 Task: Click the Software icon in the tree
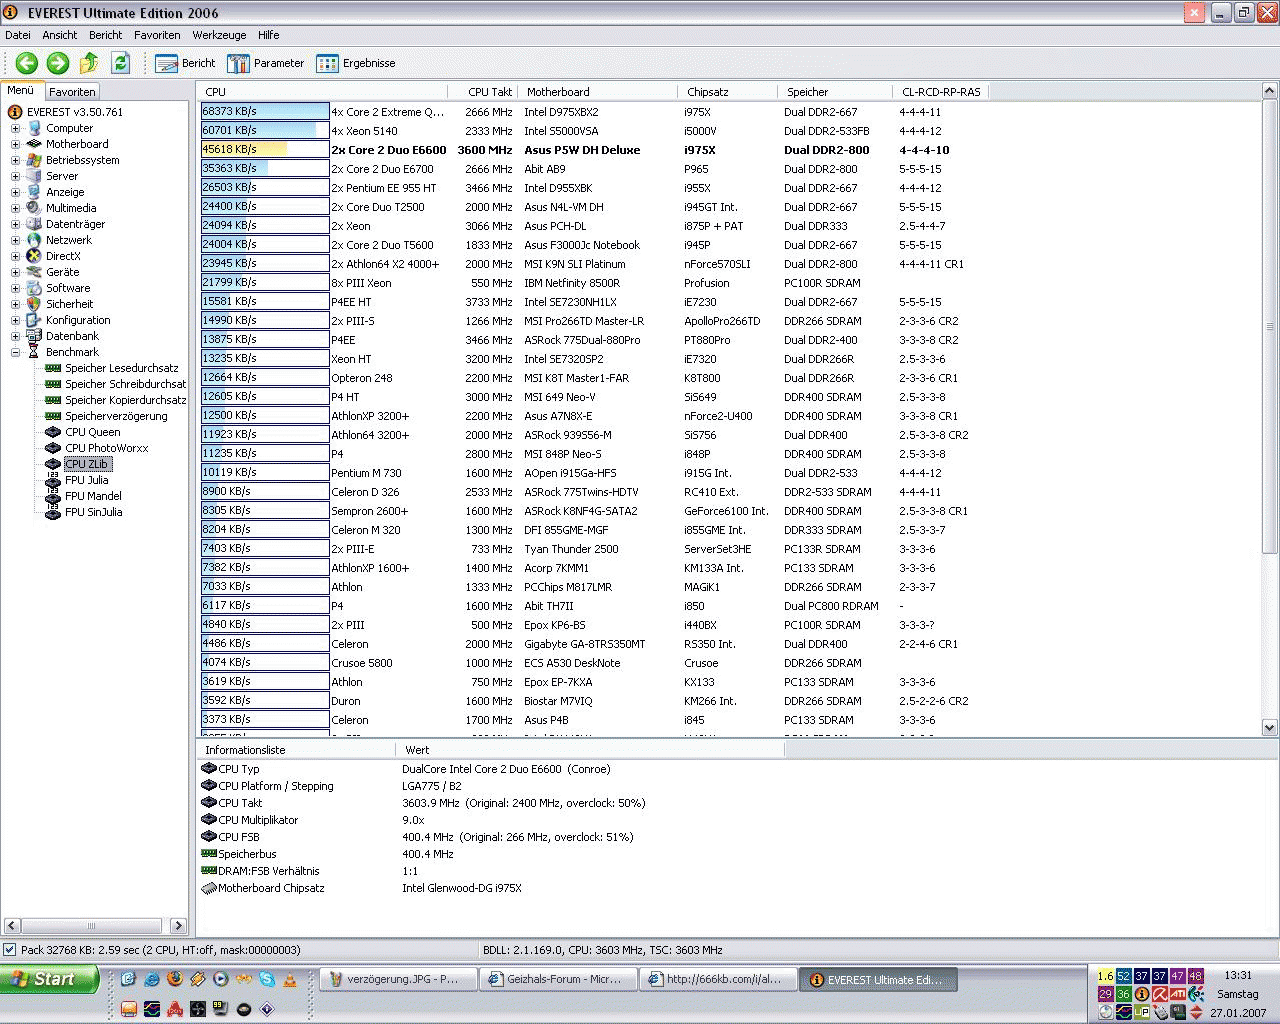click(34, 288)
